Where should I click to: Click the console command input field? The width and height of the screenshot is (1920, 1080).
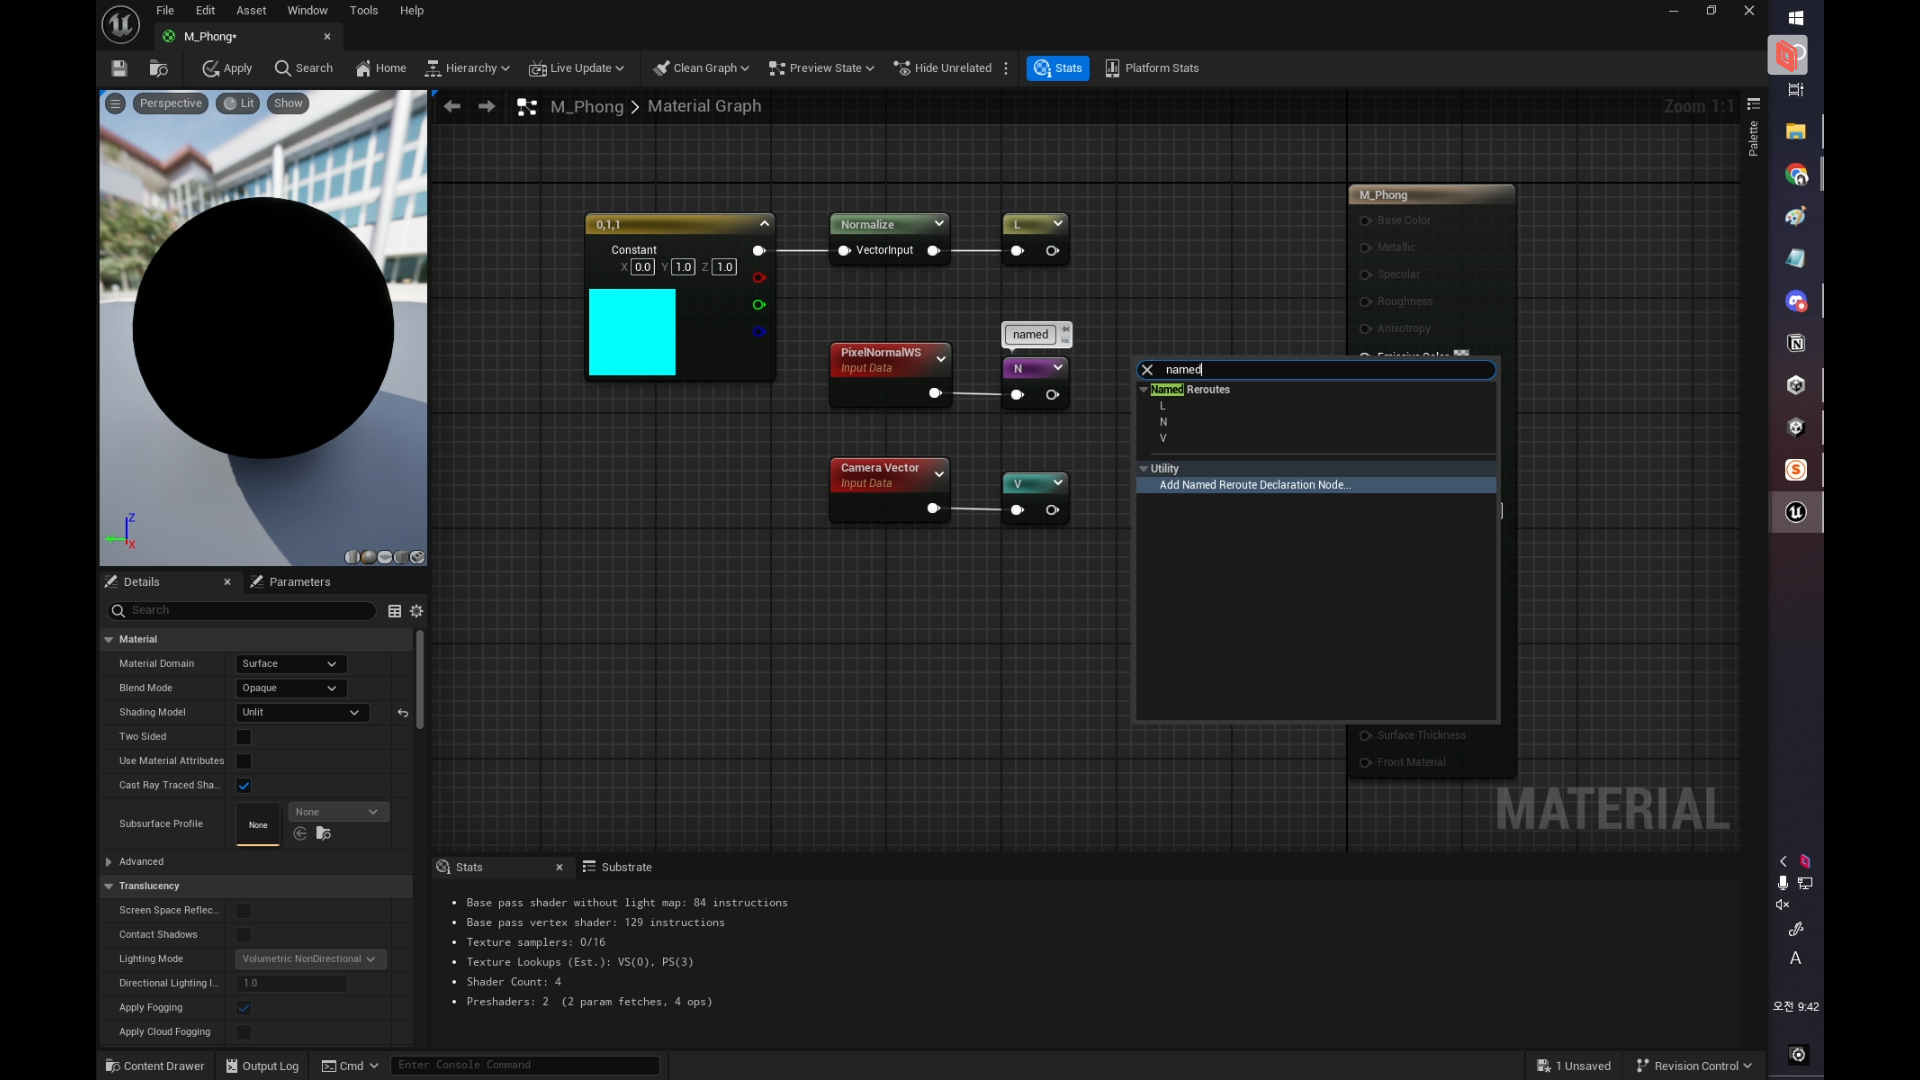pyautogui.click(x=525, y=1065)
